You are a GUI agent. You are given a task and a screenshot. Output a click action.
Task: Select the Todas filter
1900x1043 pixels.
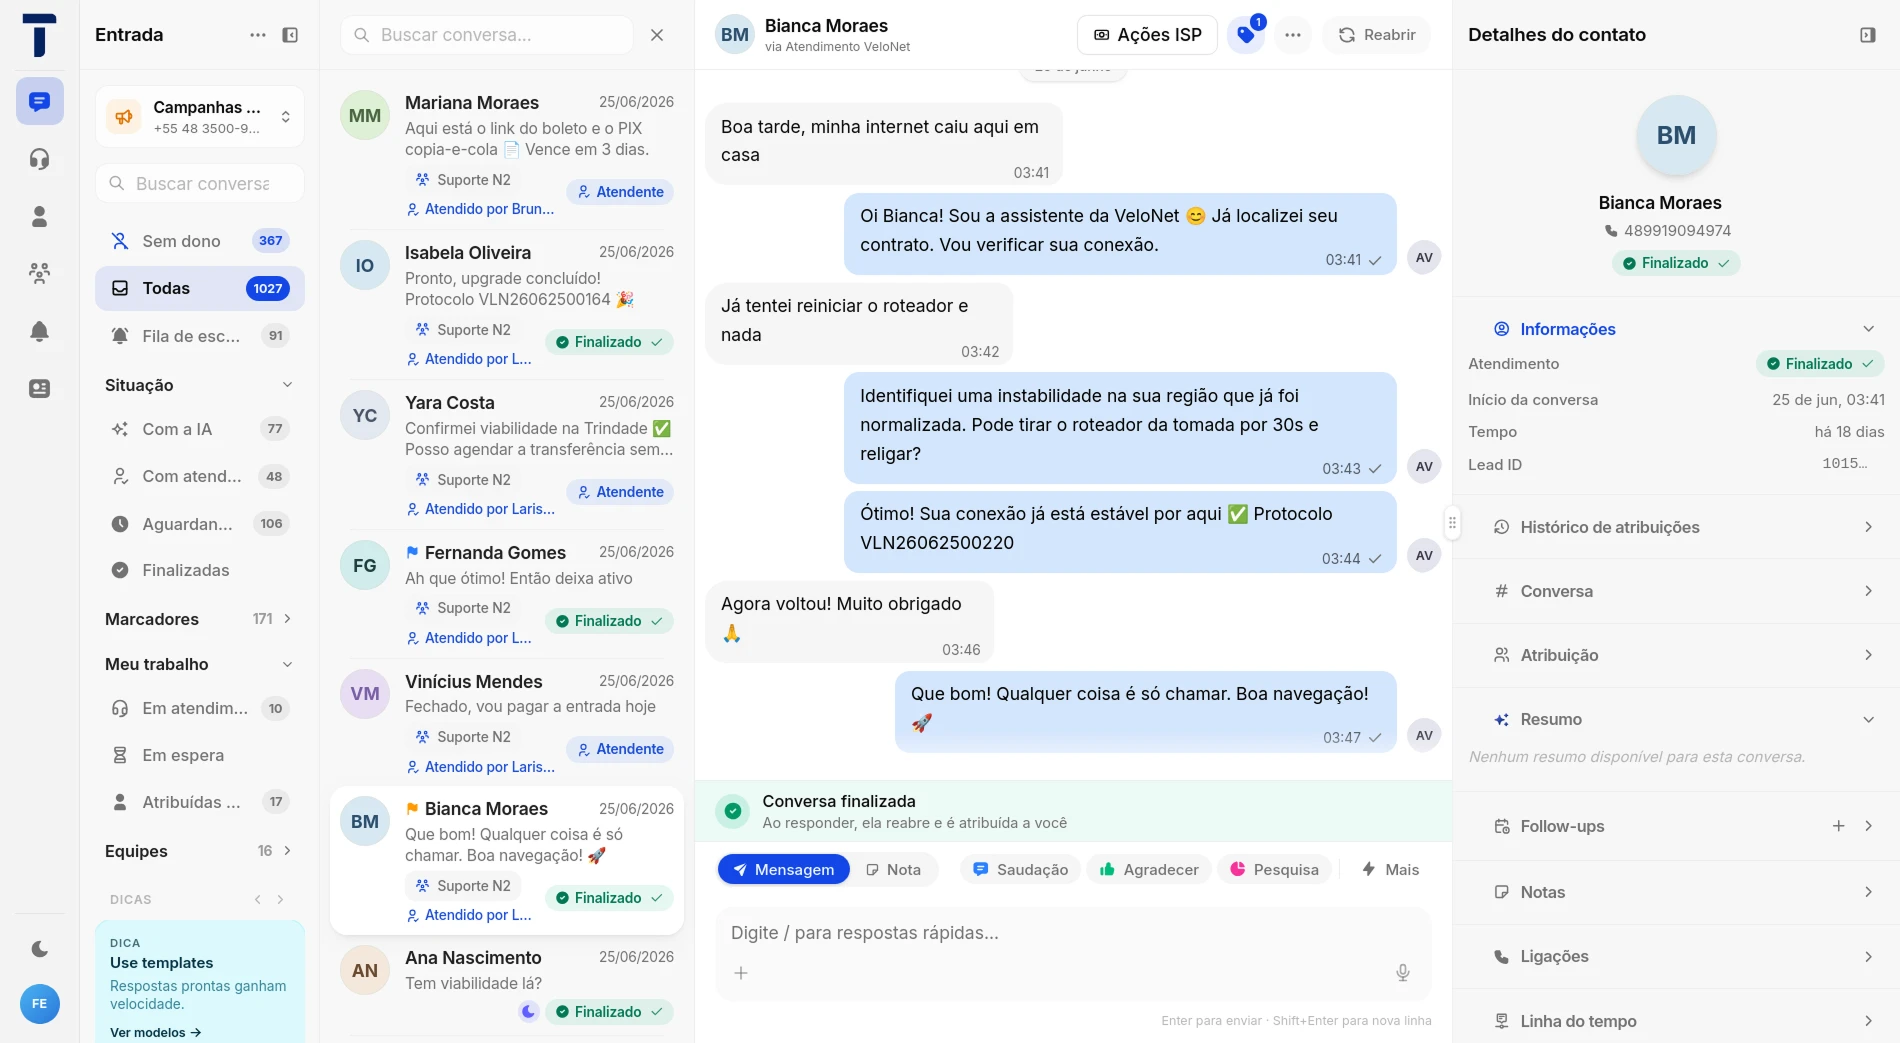coord(200,288)
